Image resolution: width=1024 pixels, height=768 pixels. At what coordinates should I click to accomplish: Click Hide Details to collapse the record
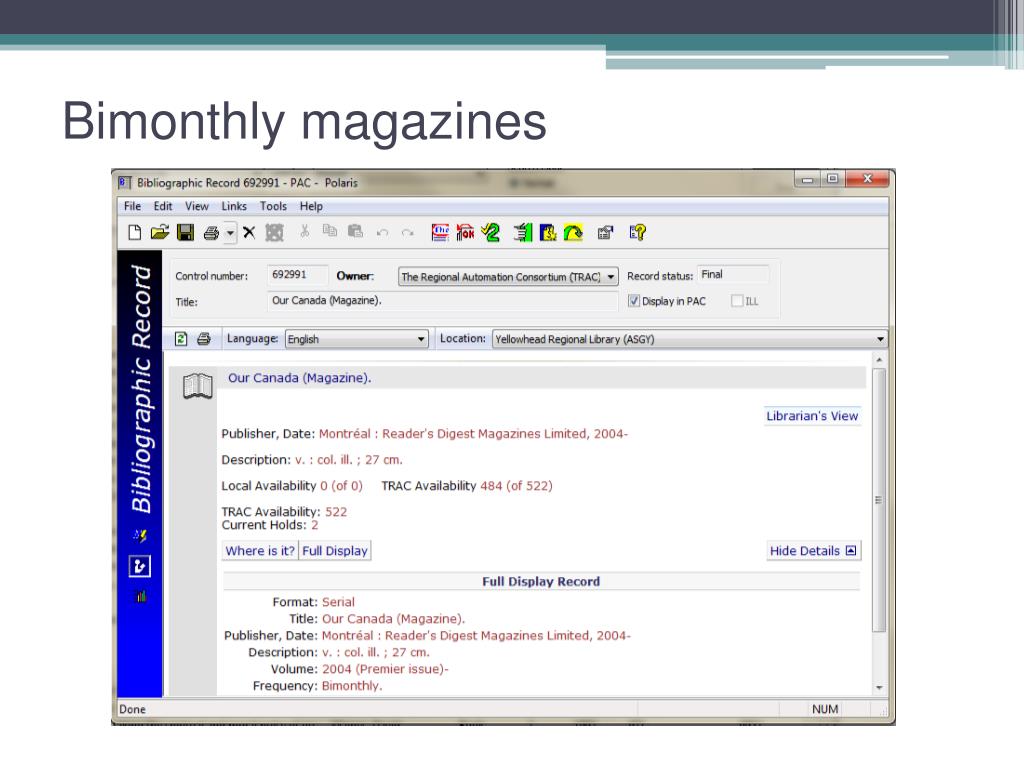[x=813, y=551]
